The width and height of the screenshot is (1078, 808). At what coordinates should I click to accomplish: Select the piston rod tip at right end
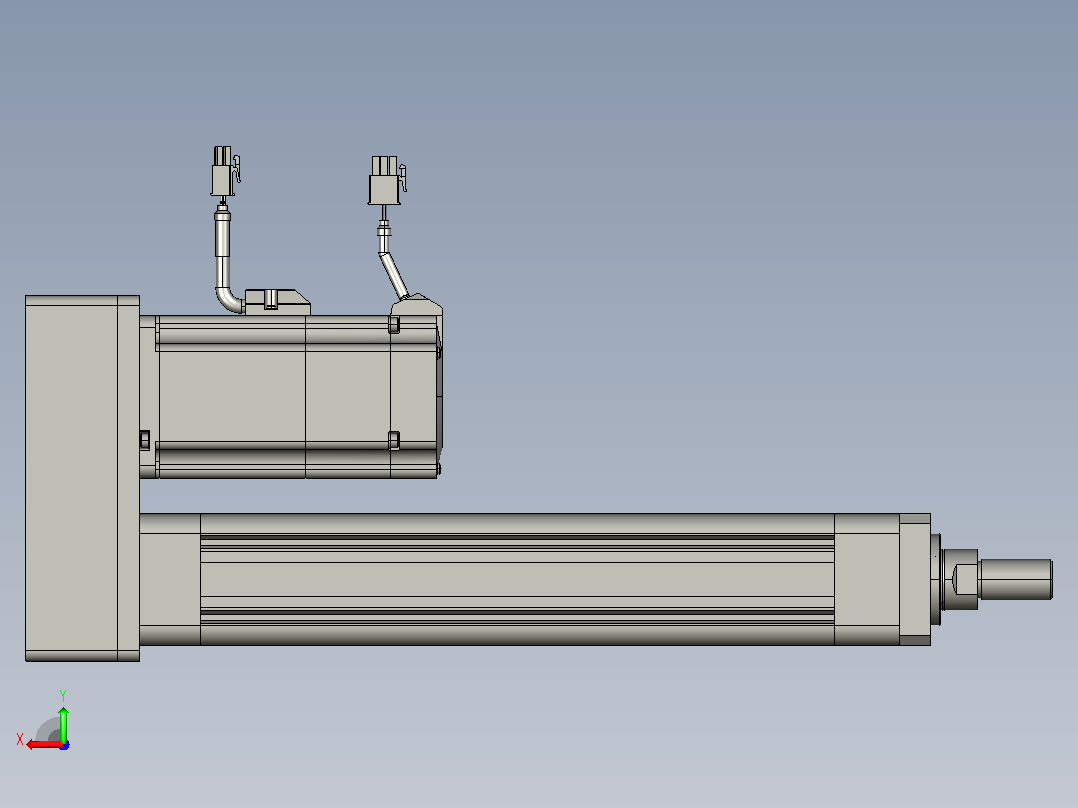tap(1016, 579)
